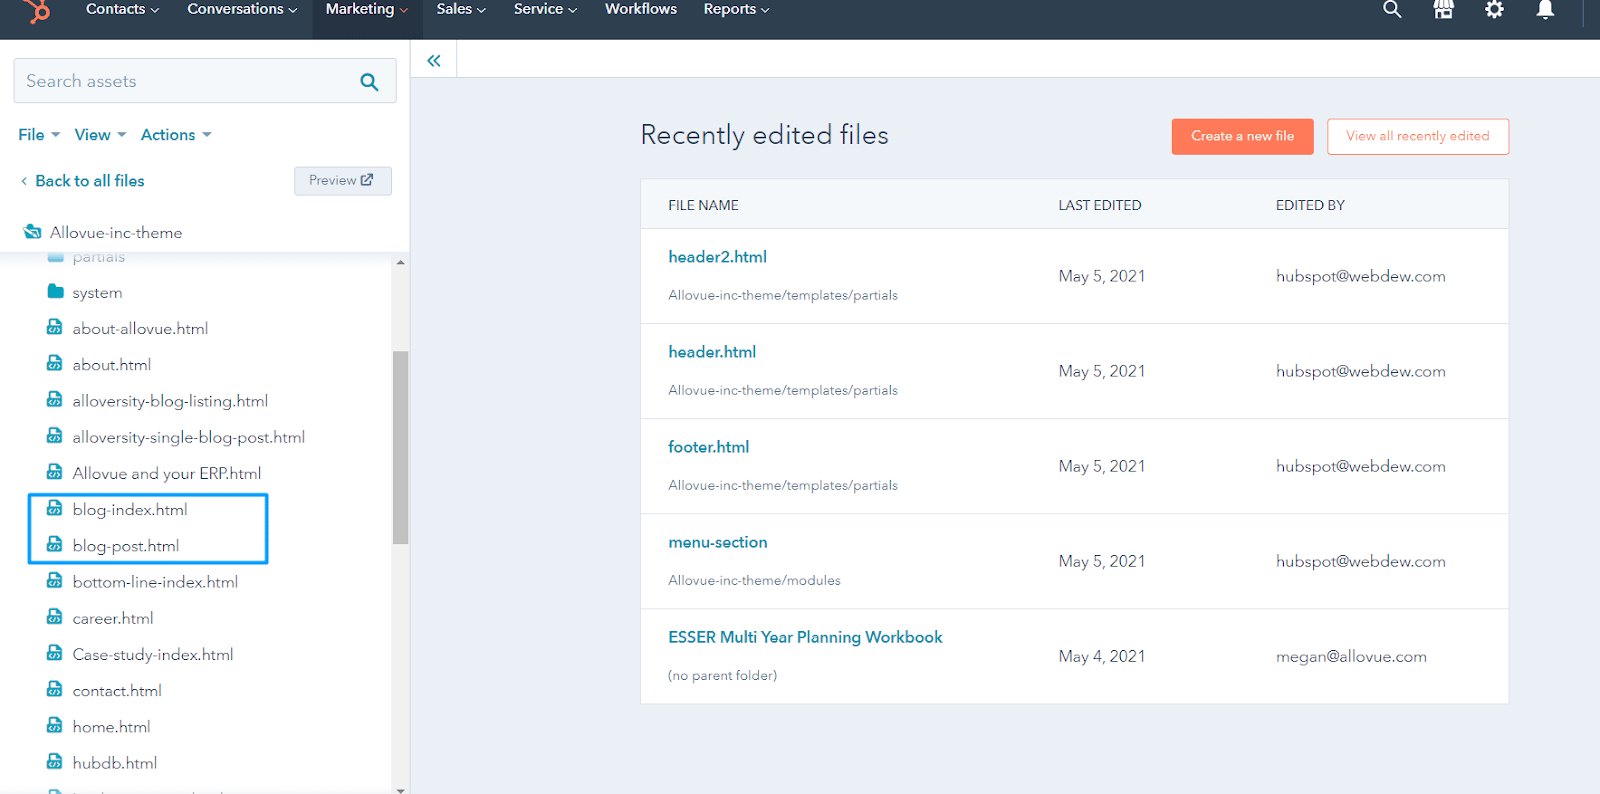
Task: Click the about-allovue.html file icon
Action: click(55, 327)
